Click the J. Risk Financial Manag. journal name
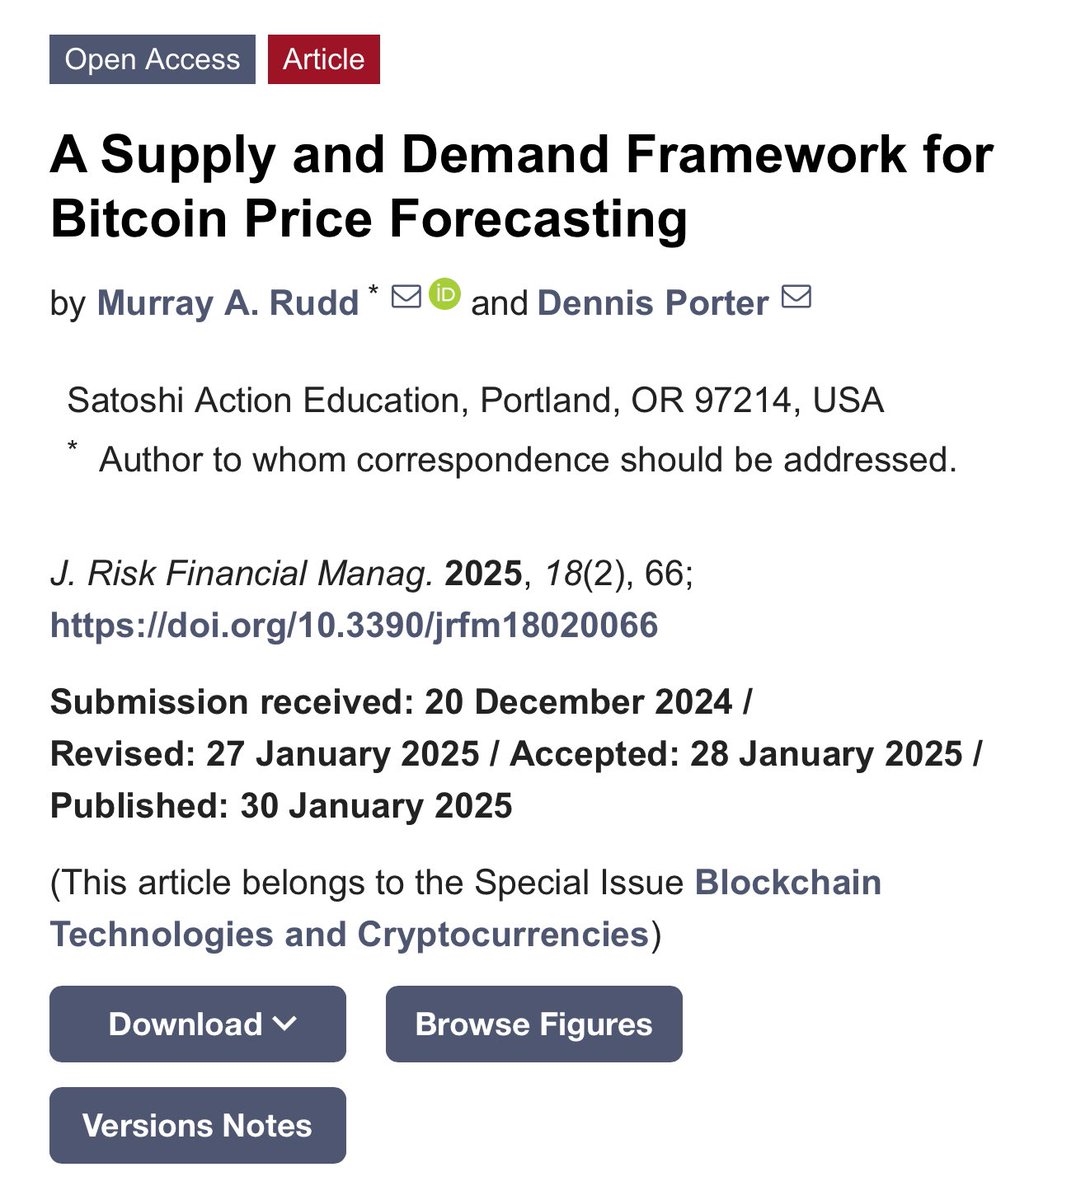1076x1200 pixels. coord(242,573)
